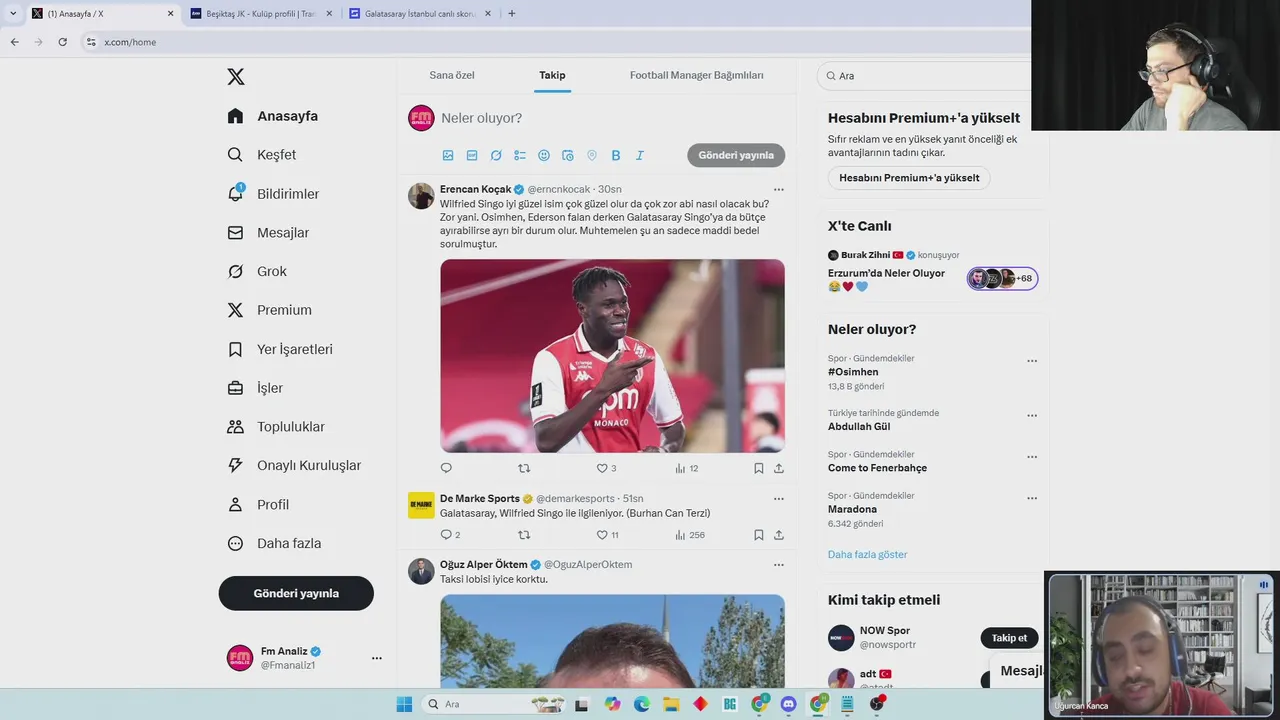Click Daha fazla circle icon
This screenshot has height=720, width=1280.
tap(235, 543)
